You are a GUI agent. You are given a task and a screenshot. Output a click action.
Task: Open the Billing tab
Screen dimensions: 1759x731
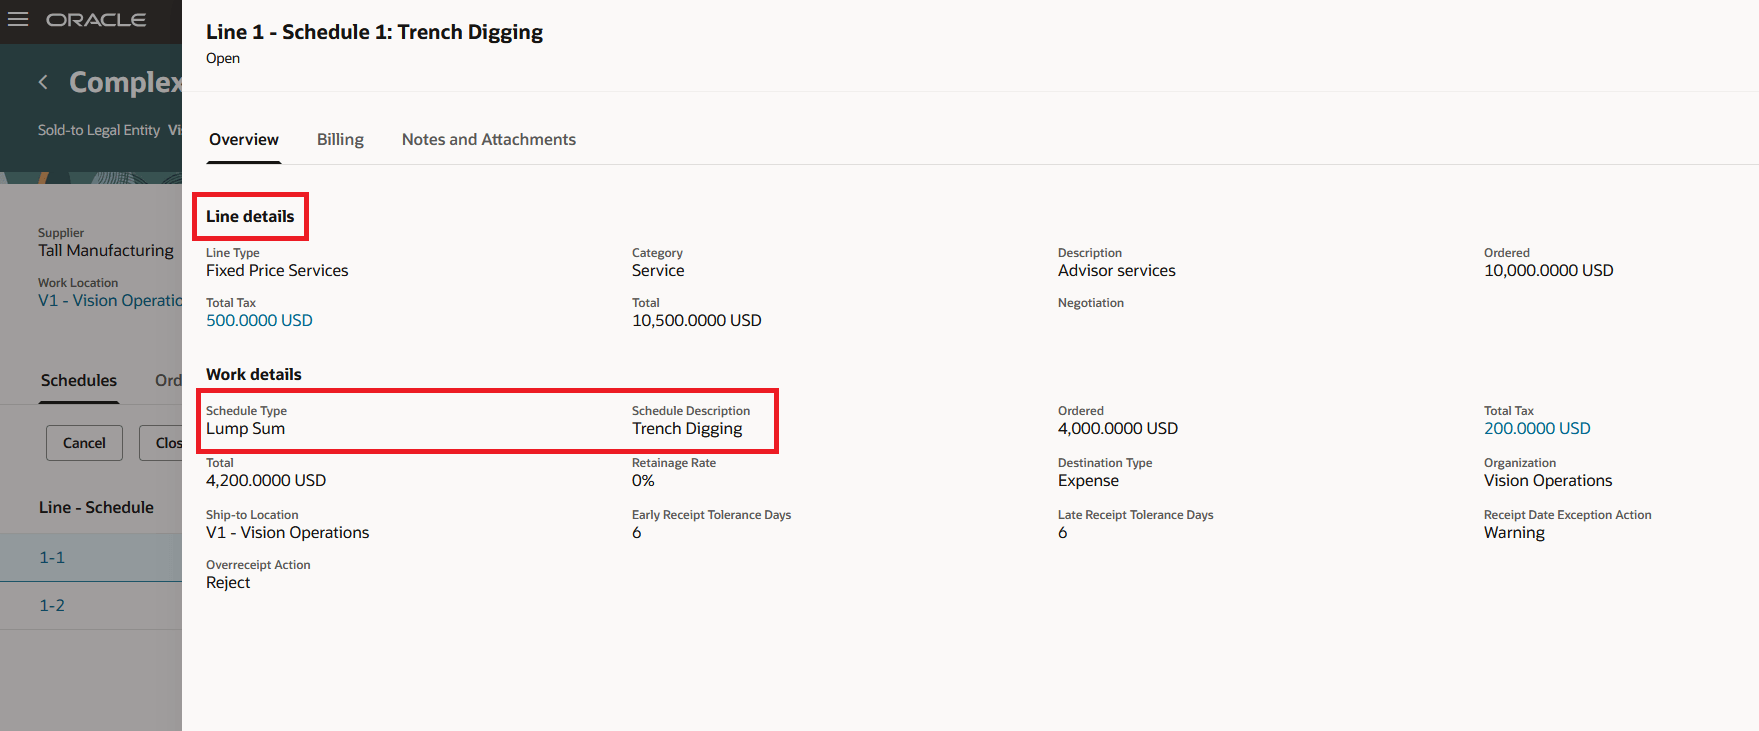coord(340,140)
